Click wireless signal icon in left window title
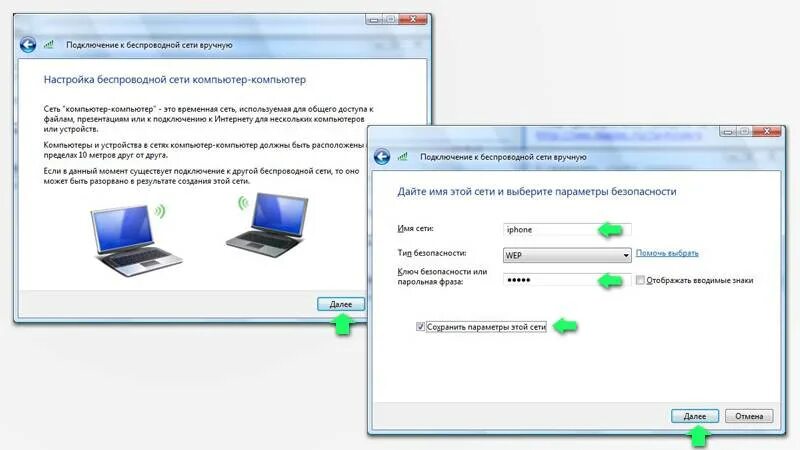The image size is (800, 450). pyautogui.click(x=49, y=45)
